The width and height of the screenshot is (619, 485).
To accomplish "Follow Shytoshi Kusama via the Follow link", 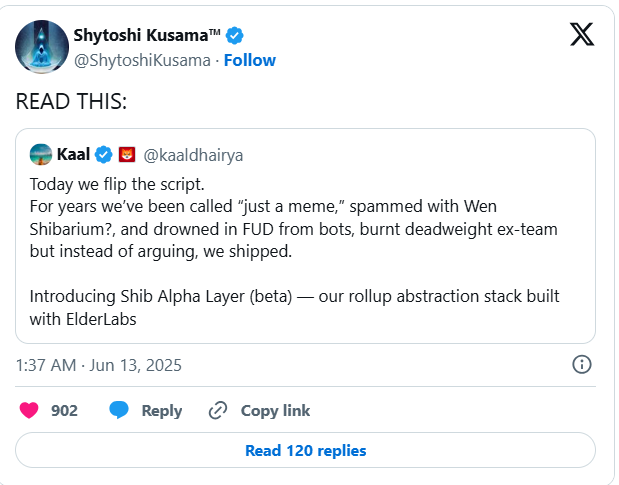I will tap(250, 60).
